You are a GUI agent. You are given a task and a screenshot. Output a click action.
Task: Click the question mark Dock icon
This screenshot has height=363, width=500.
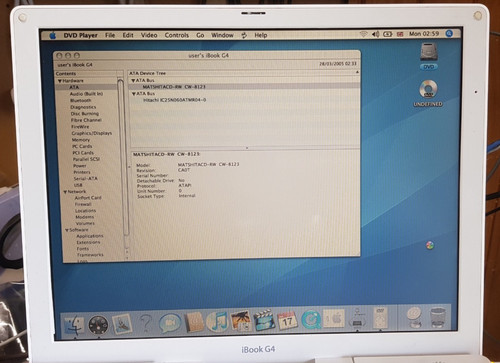pyautogui.click(x=145, y=323)
